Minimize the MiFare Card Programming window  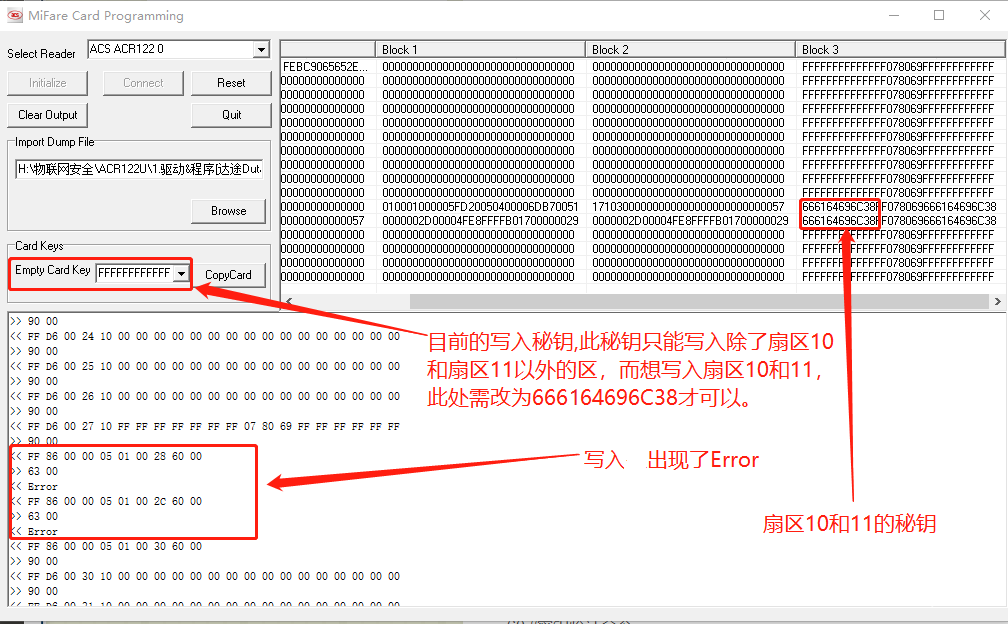894,15
